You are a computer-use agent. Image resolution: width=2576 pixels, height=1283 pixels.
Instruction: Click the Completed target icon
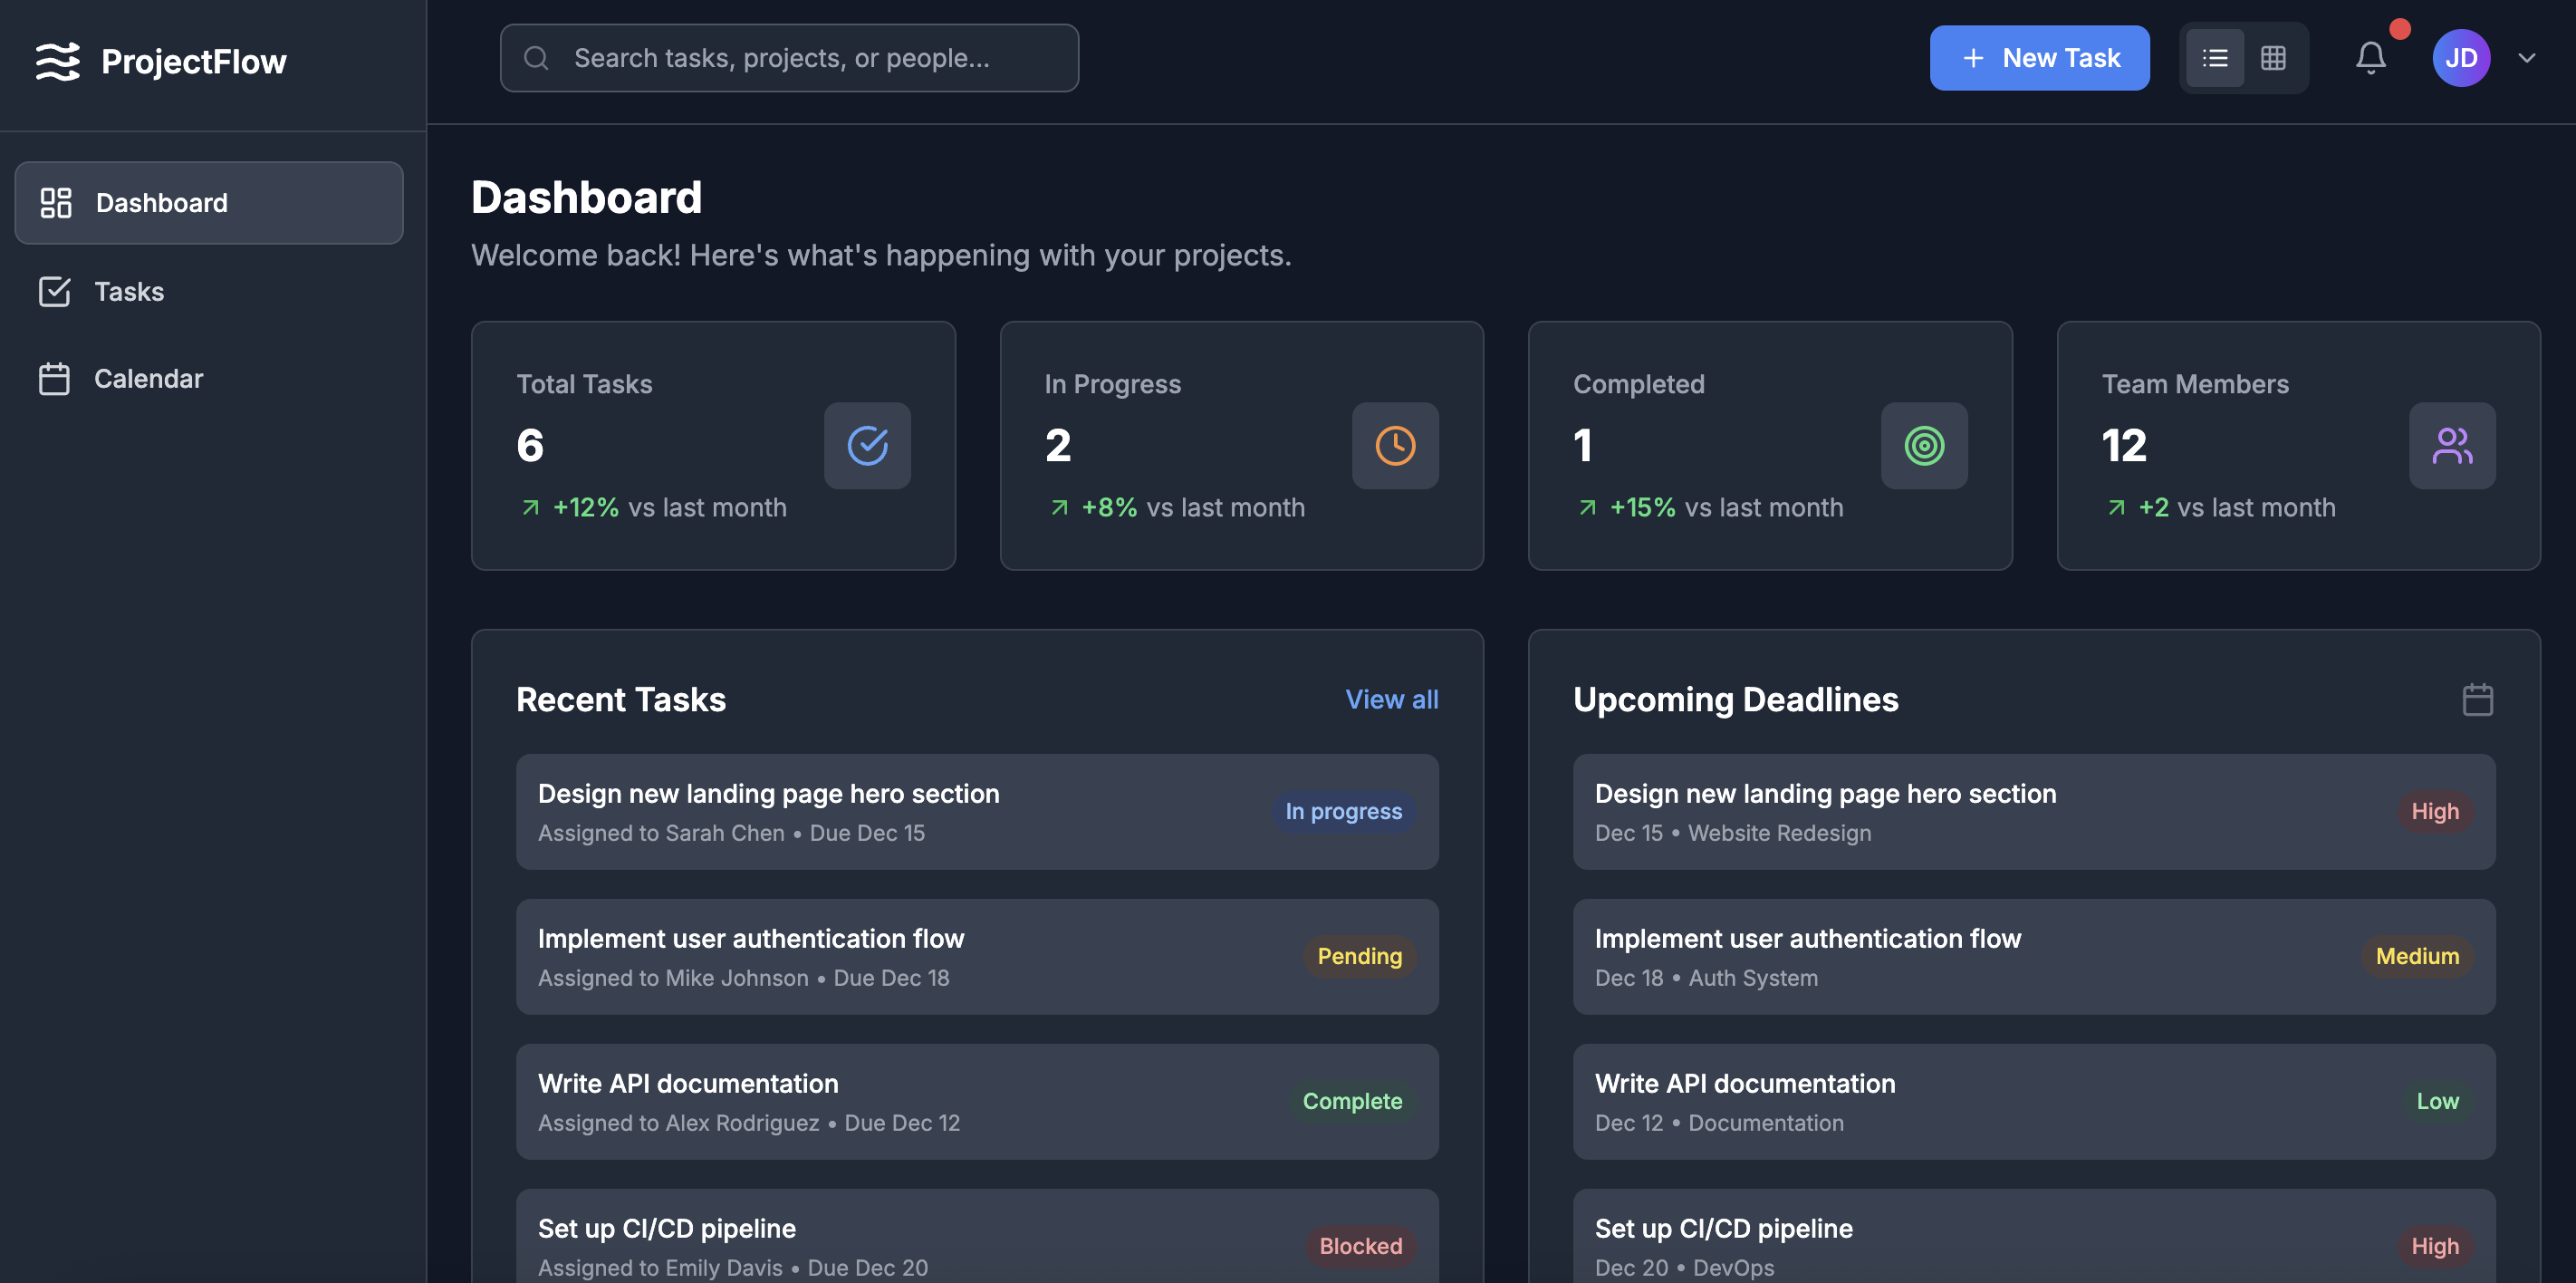[1923, 446]
